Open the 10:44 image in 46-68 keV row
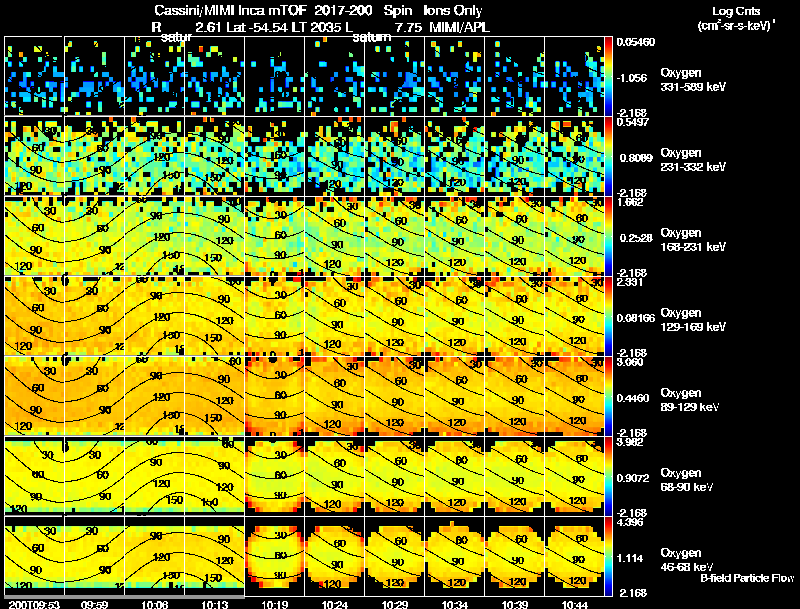 [x=574, y=556]
